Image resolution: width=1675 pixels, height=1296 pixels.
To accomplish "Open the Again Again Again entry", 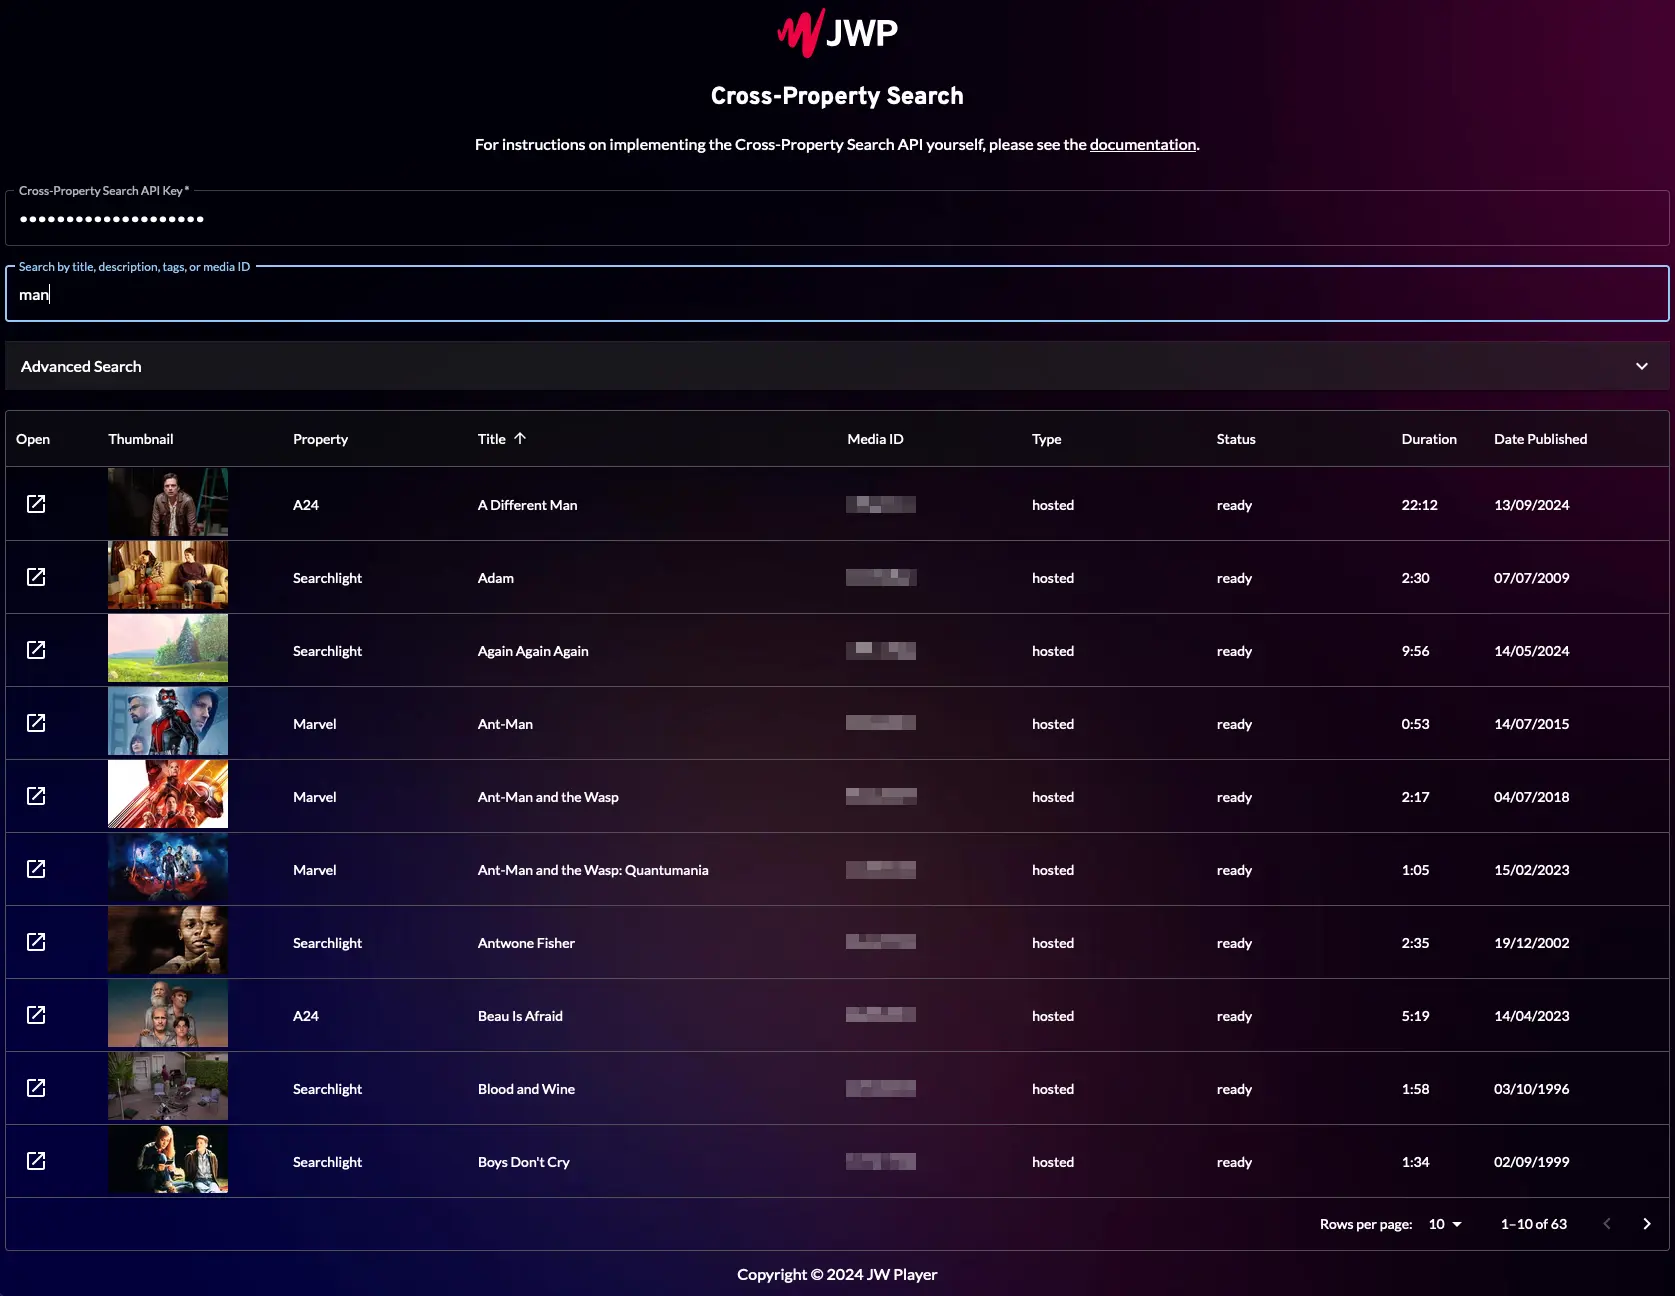I will [x=36, y=650].
